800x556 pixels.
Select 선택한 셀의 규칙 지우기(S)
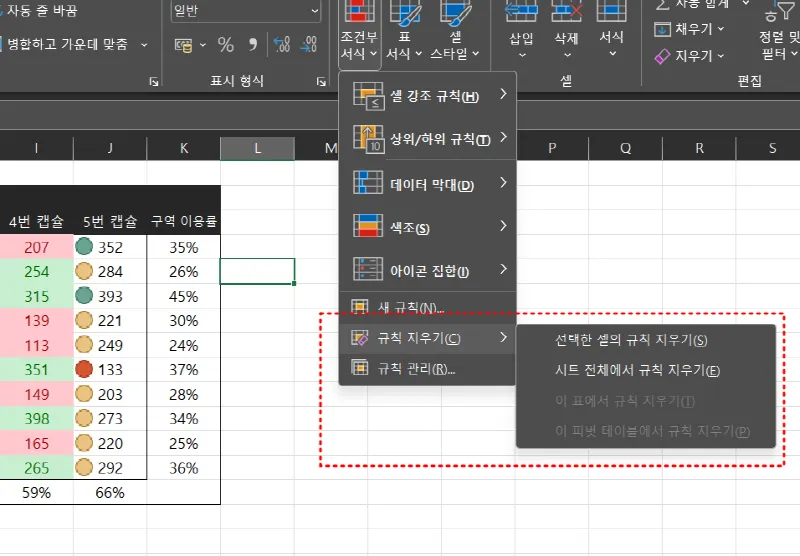[645, 340]
